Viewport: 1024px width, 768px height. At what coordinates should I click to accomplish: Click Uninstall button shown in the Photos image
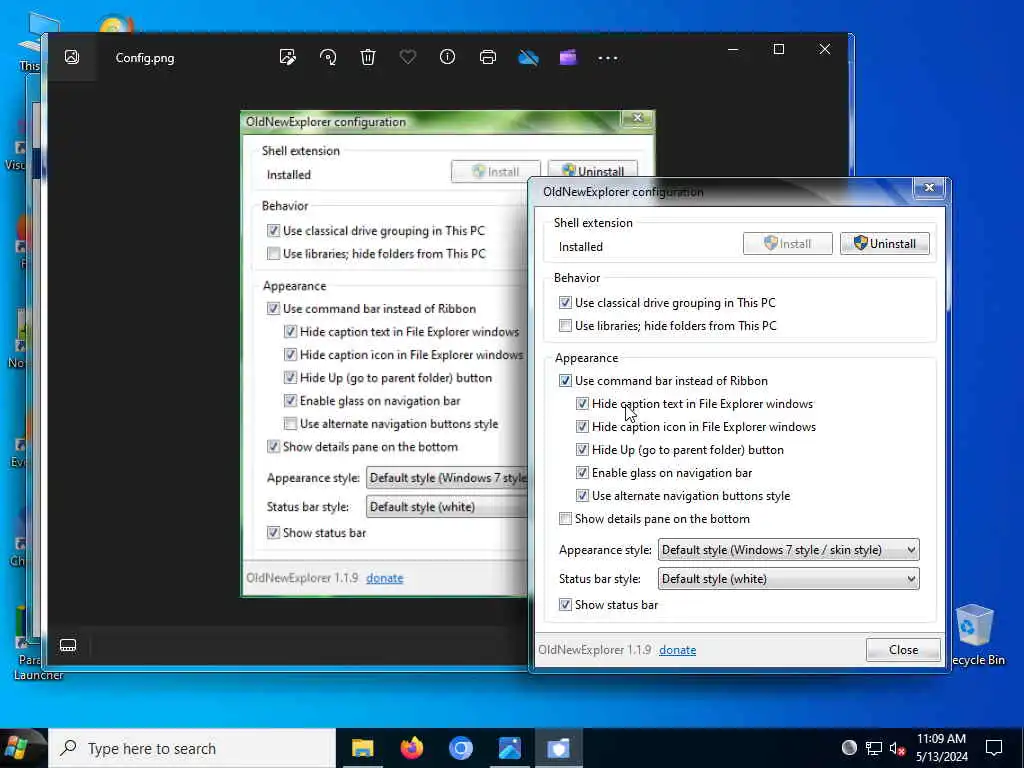(592, 171)
